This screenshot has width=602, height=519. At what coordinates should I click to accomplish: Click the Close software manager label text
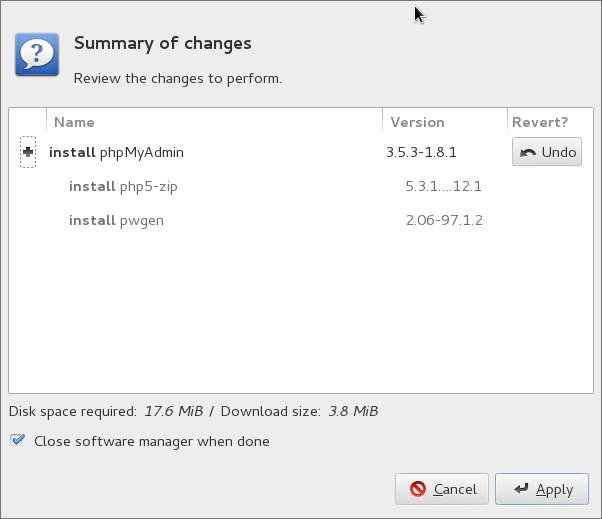click(x=152, y=441)
